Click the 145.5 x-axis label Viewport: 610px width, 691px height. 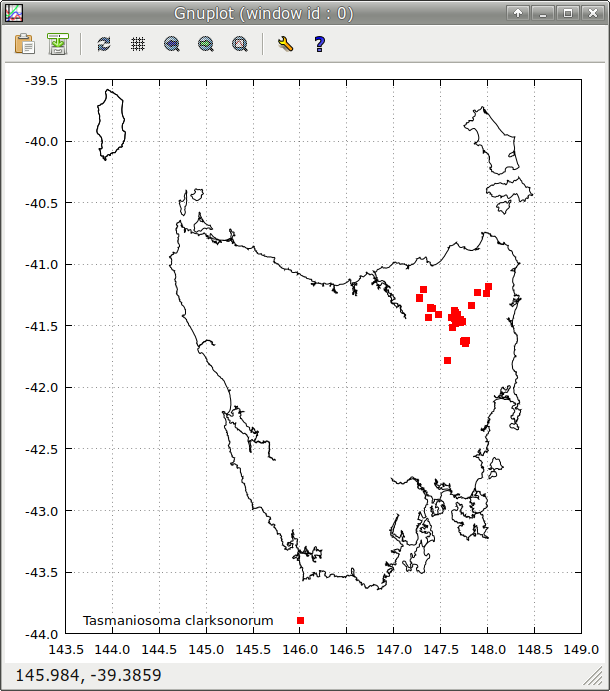coord(253,650)
